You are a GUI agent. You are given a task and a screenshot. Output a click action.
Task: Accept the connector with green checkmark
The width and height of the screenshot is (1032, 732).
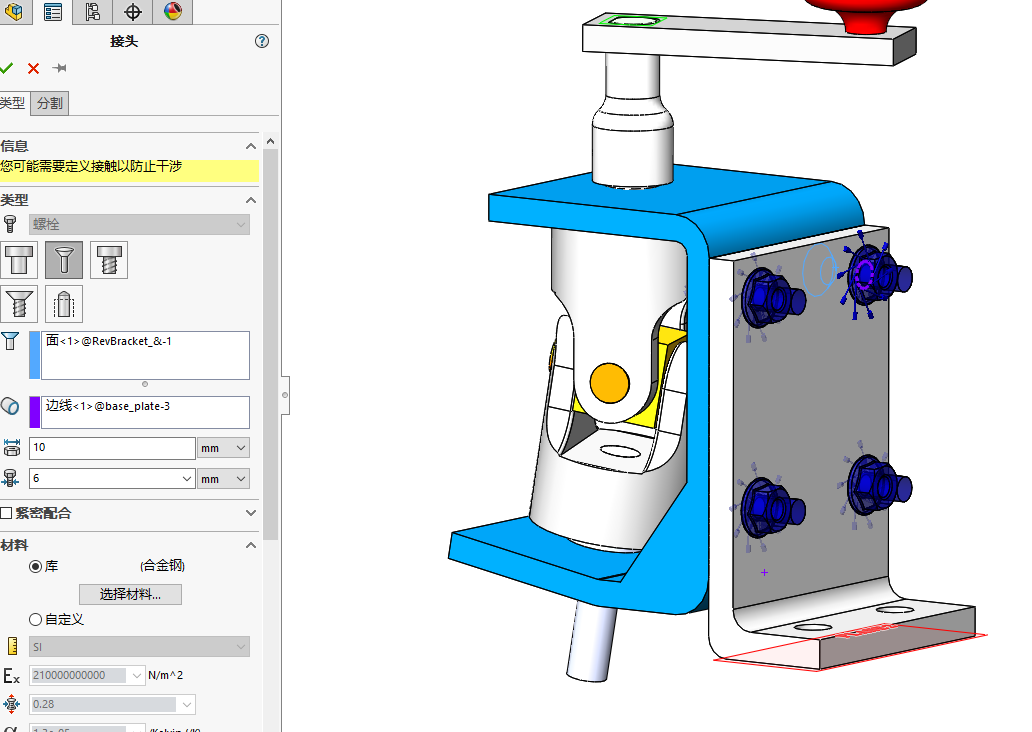[x=7, y=68]
